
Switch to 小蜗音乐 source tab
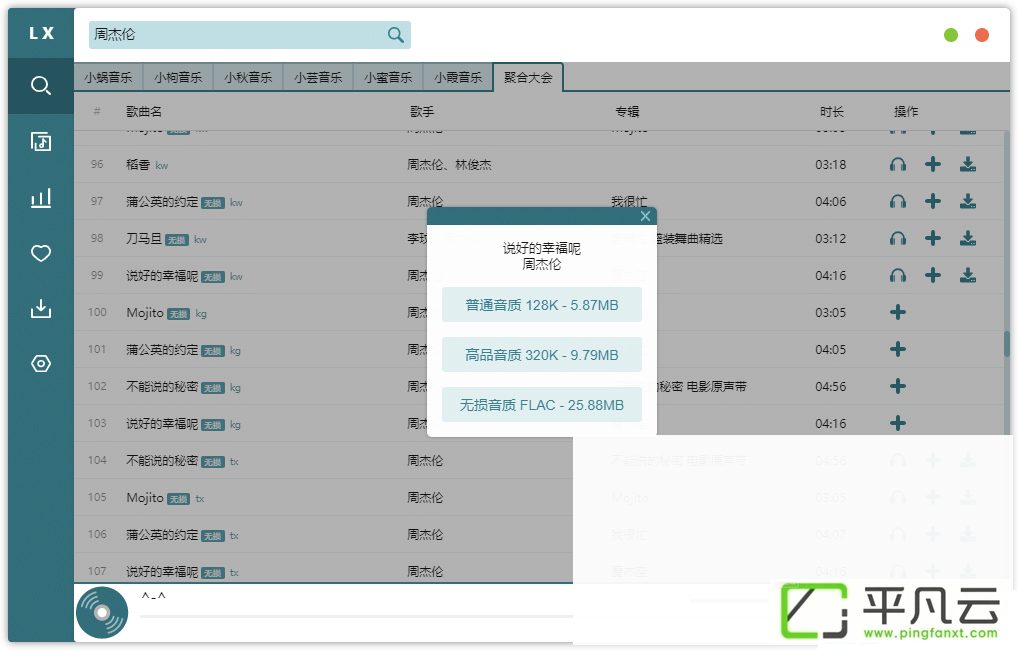108,78
